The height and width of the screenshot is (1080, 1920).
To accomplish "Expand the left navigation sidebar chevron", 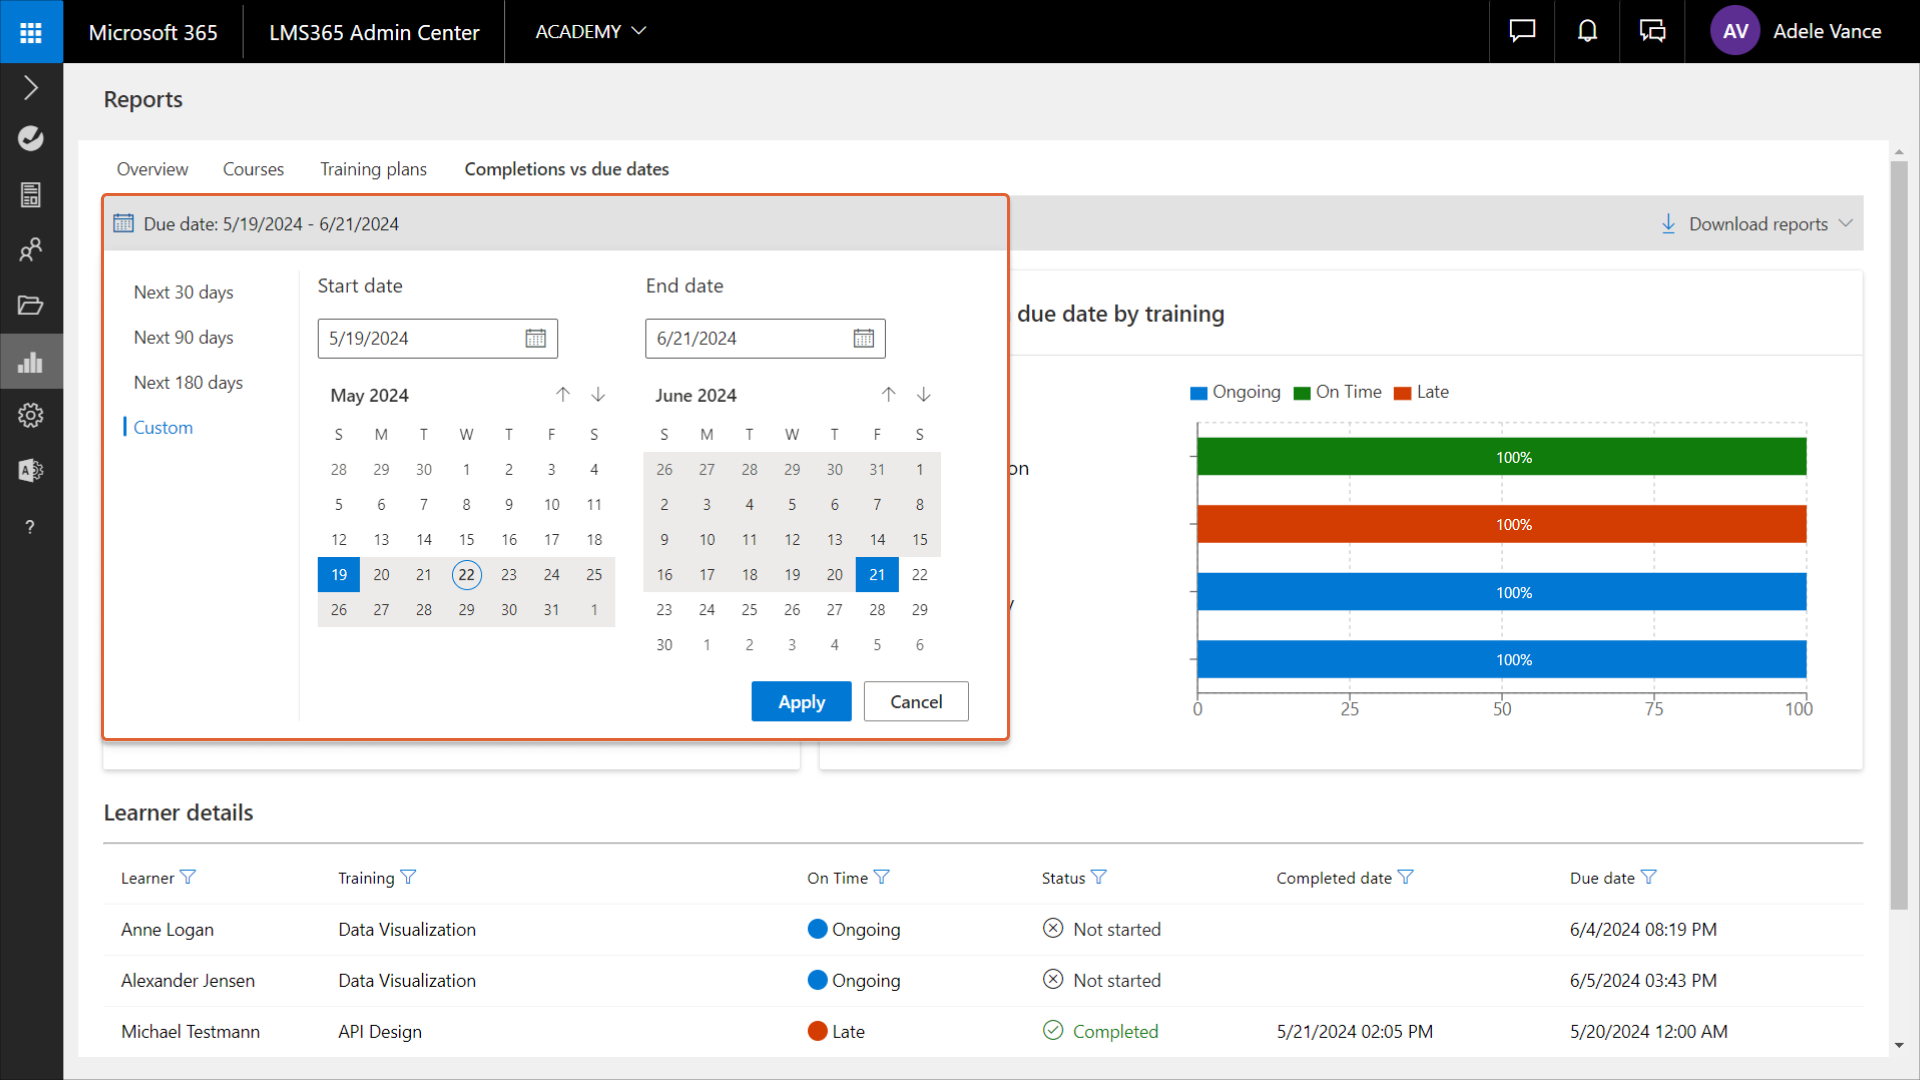I will coord(31,88).
